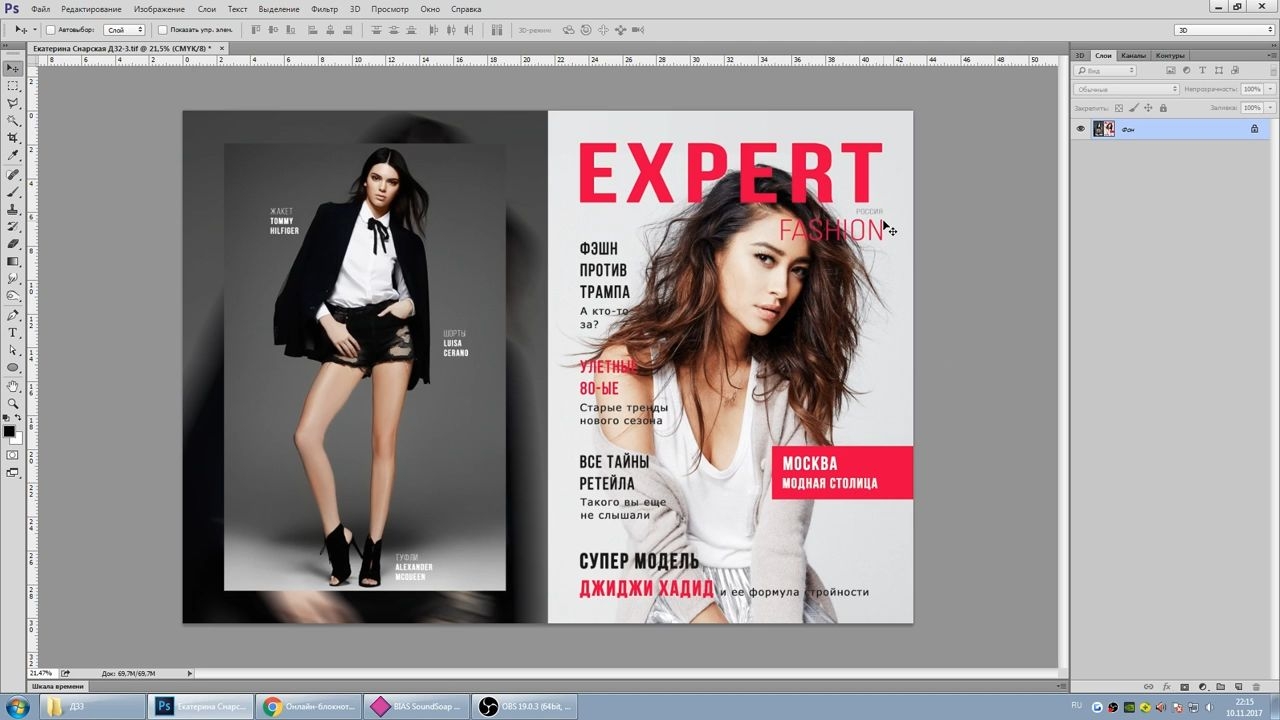Select the Pen tool
This screenshot has width=1280, height=720.
(x=13, y=315)
